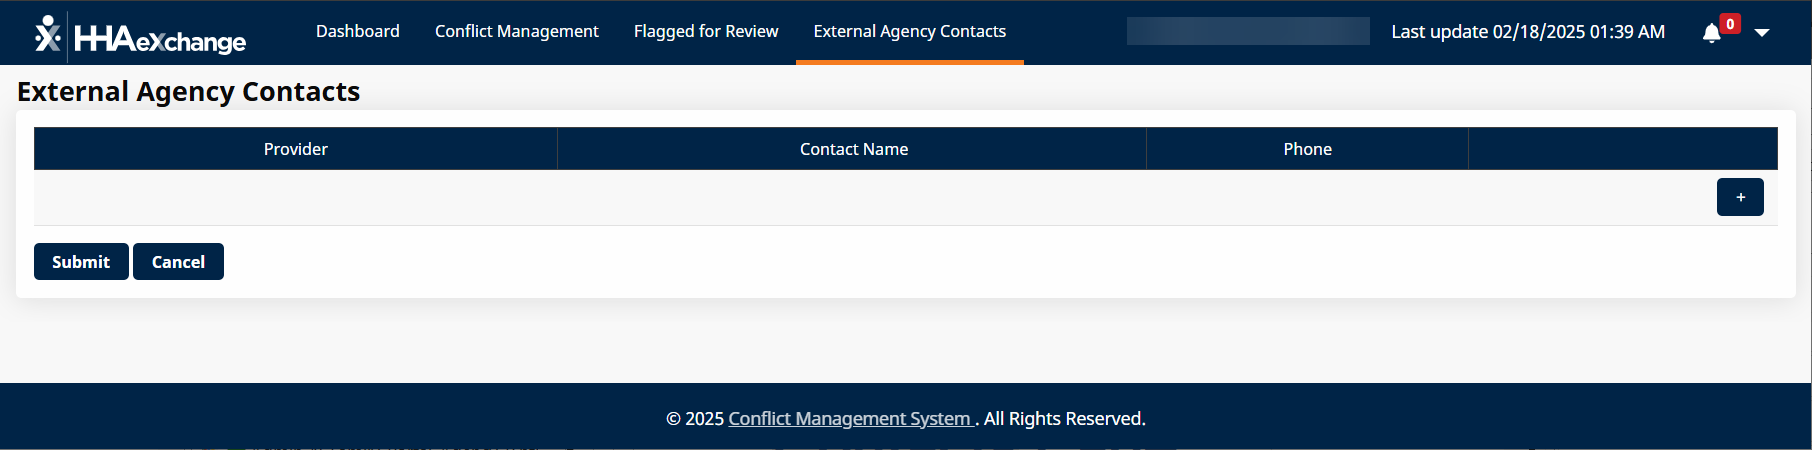Click the HHAeXchange wordmark text
Screen dimensions: 1812x450
(161, 40)
